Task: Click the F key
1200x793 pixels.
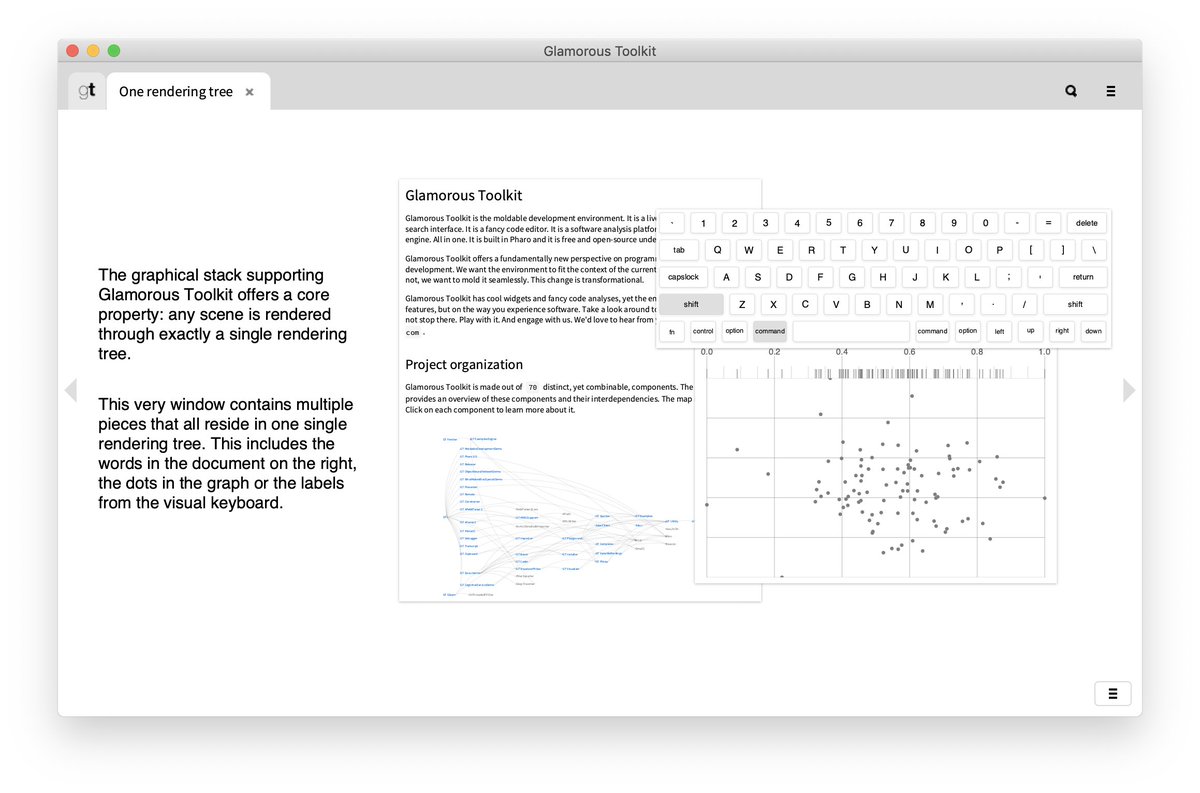Action: 821,277
